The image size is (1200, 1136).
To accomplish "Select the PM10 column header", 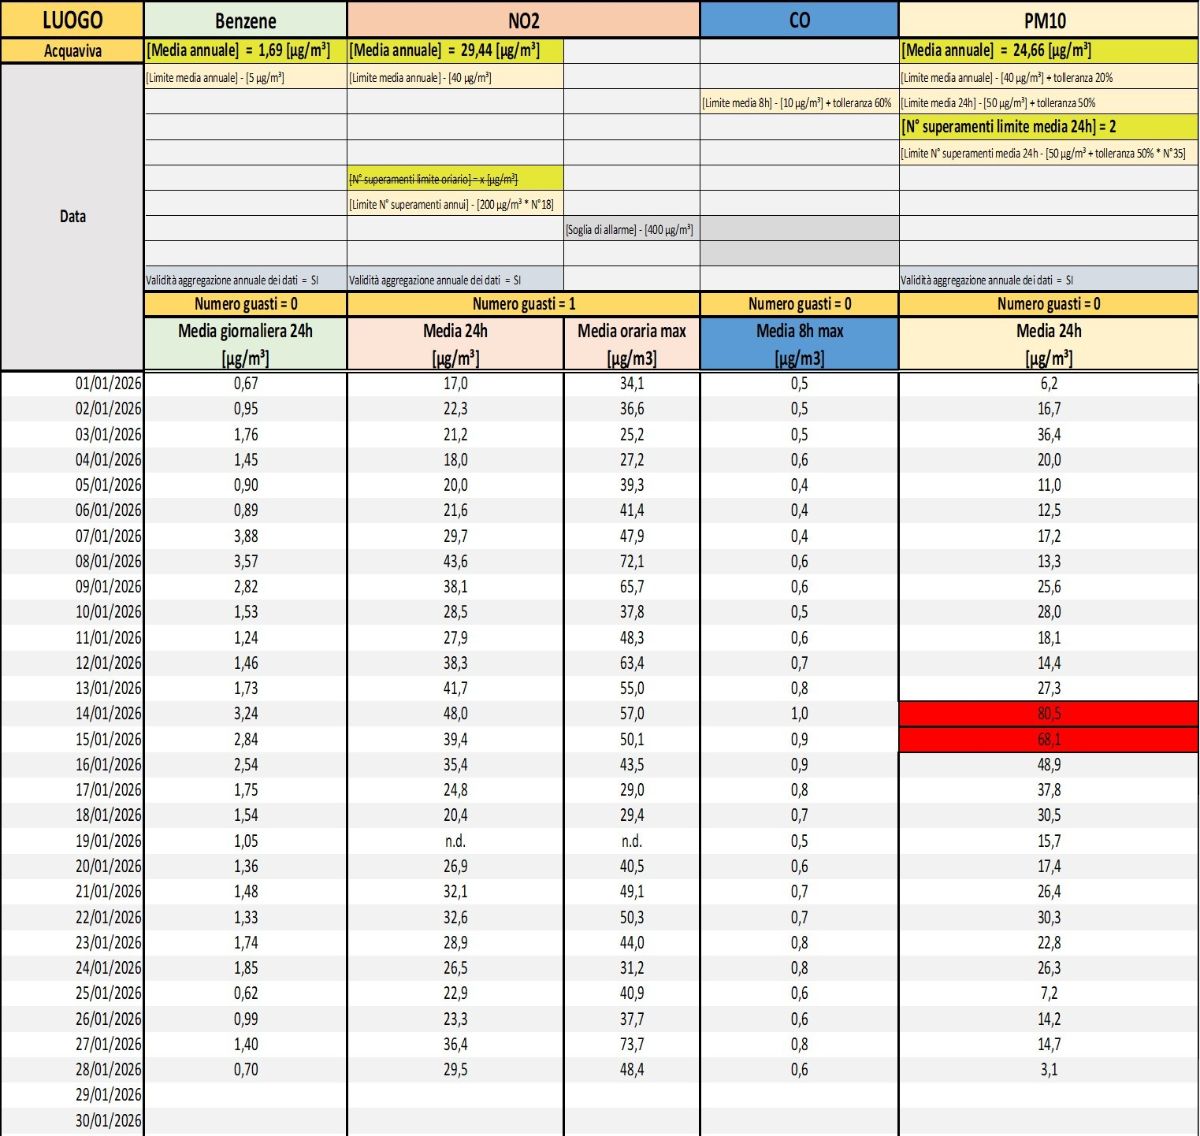I will [x=1048, y=19].
